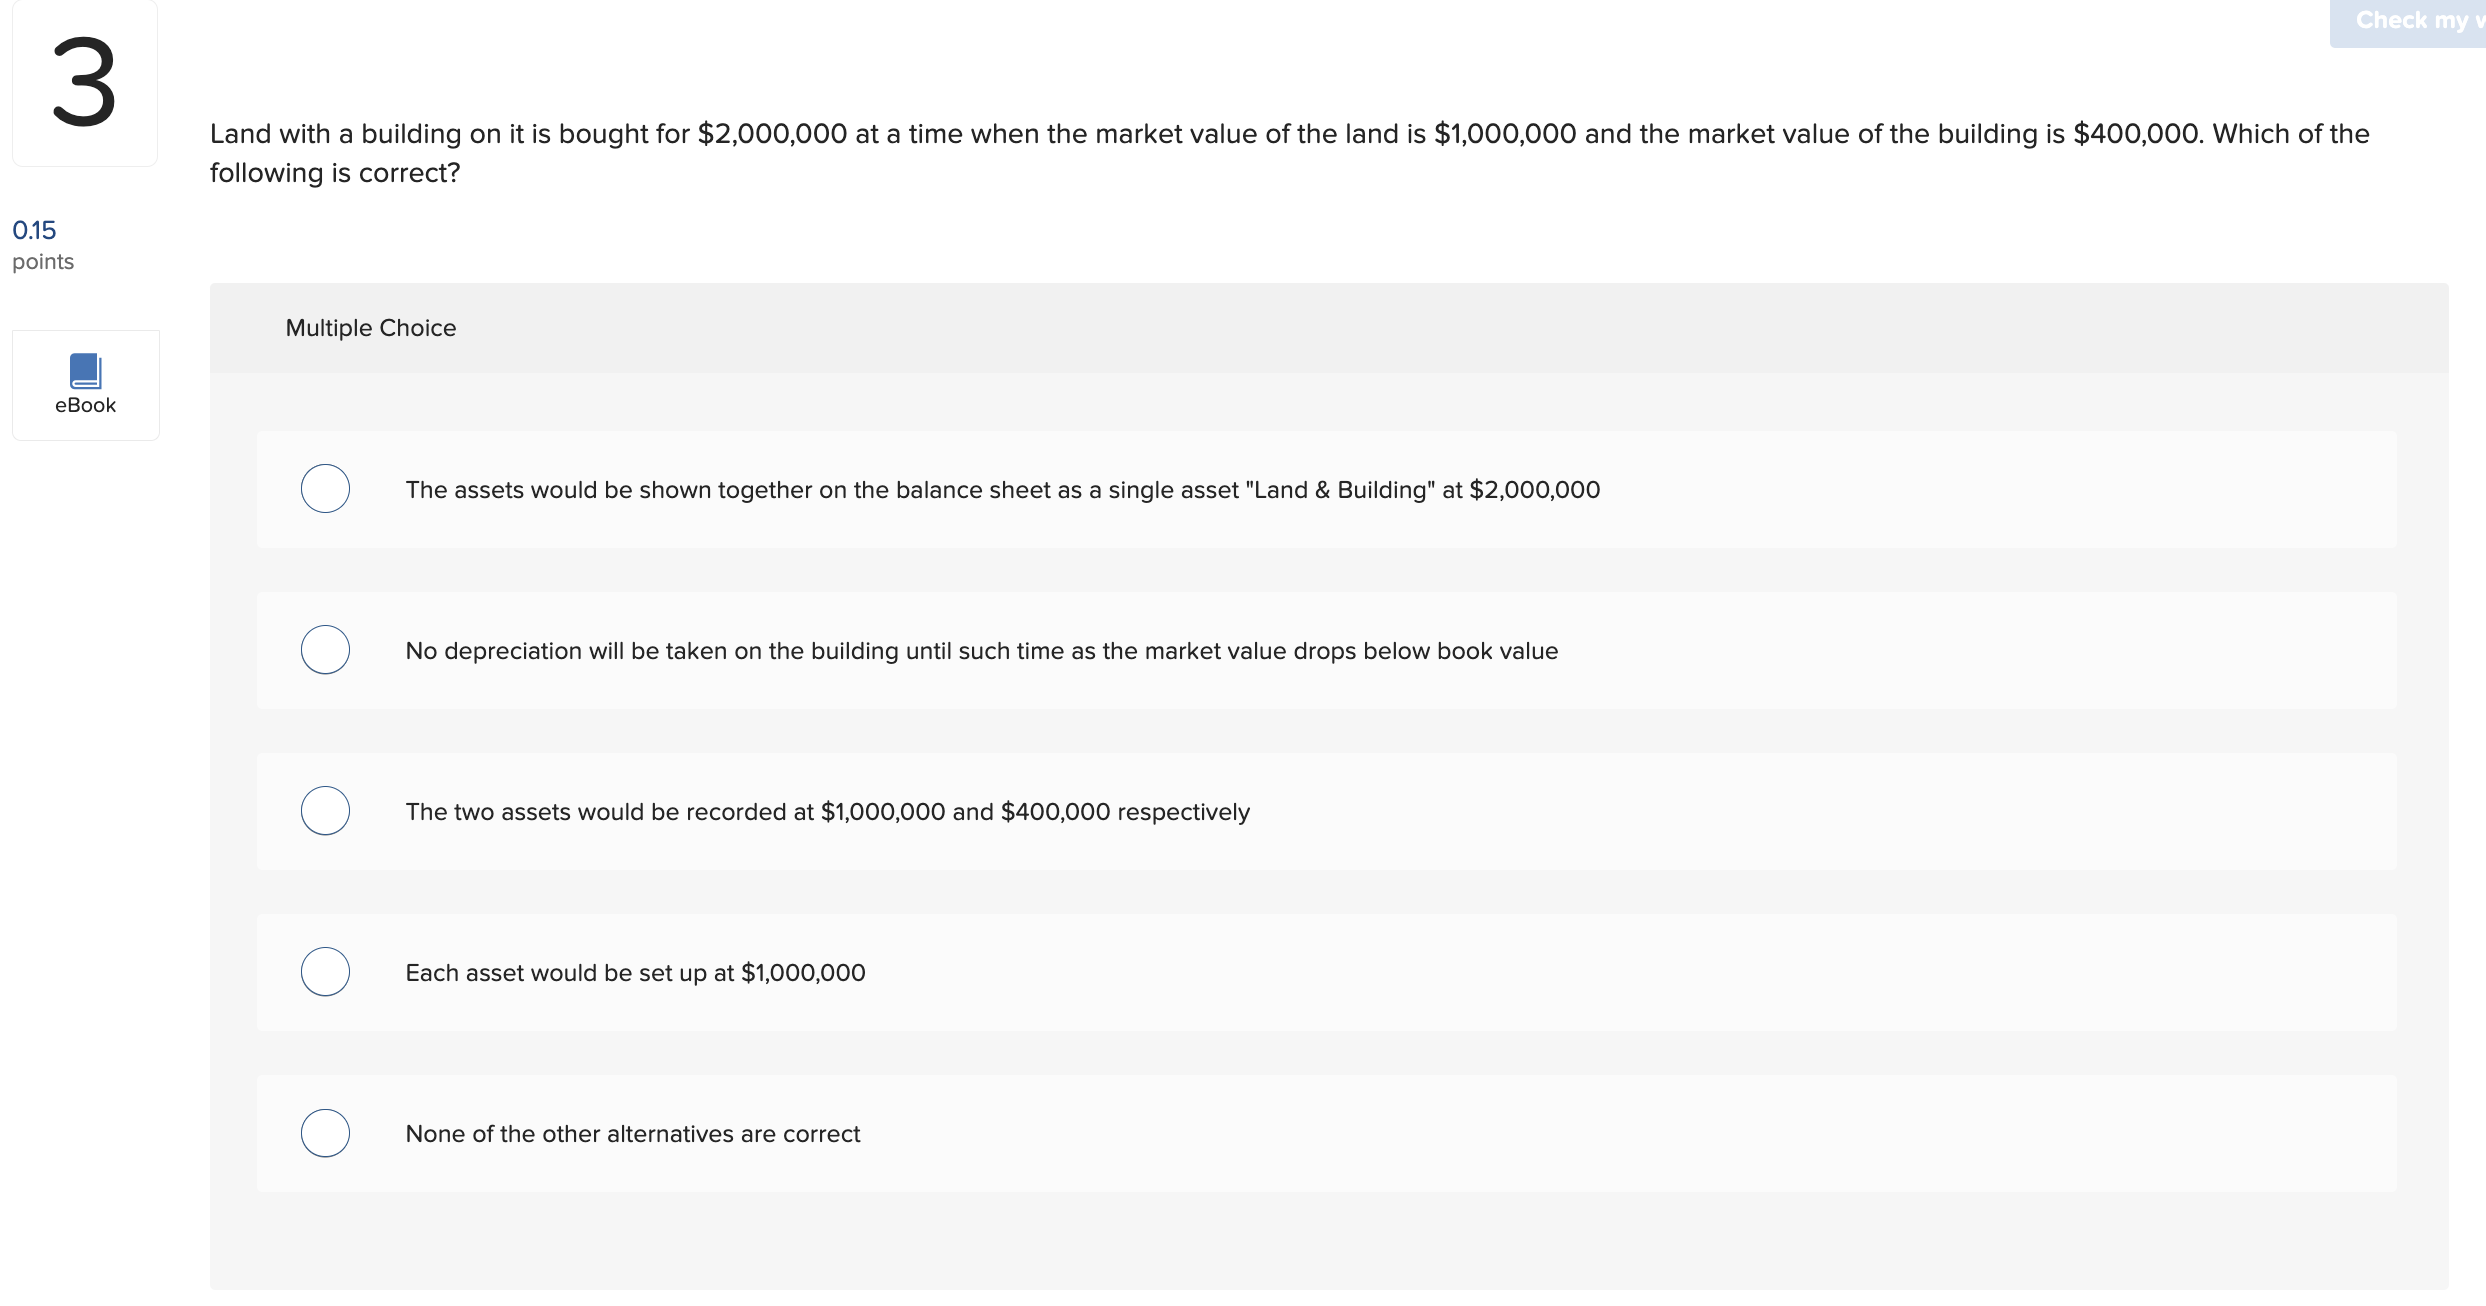Pick radio for "None of the other alternatives"
2486x1306 pixels.
(x=325, y=1133)
